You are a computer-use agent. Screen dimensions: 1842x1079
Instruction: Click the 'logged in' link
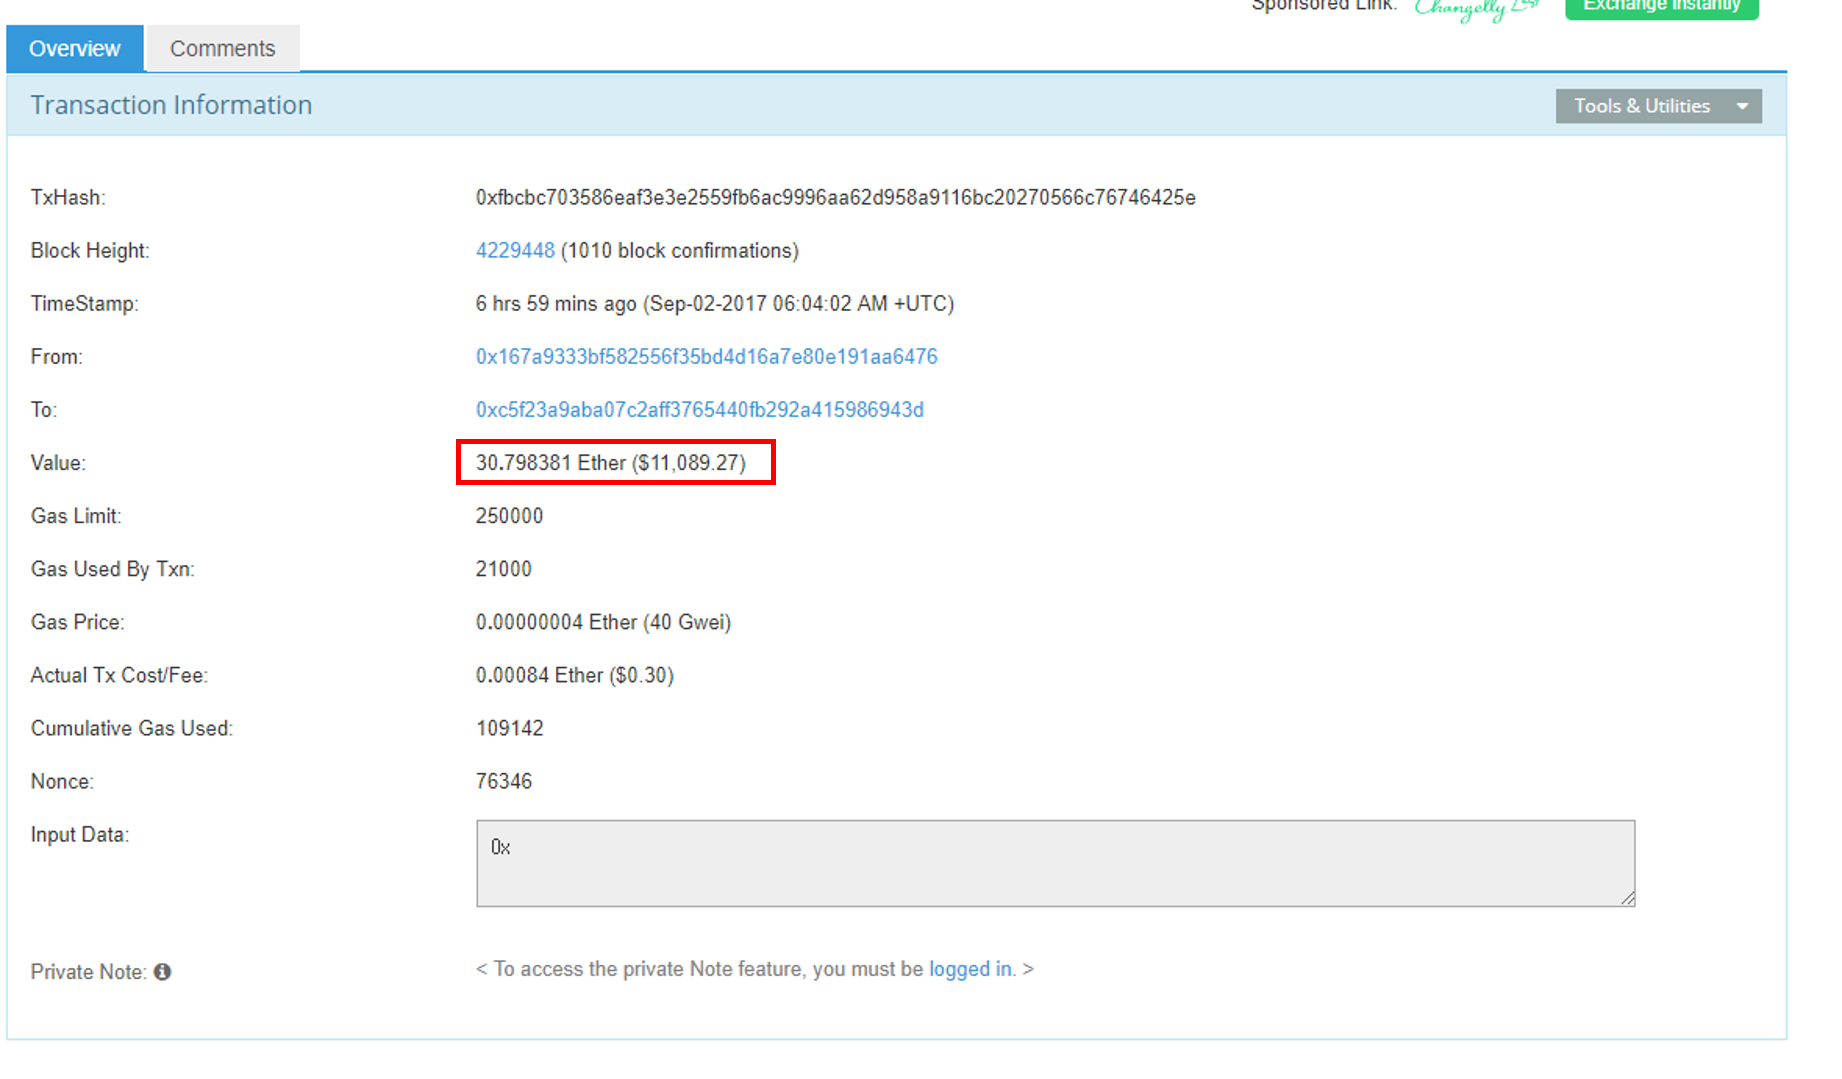click(x=970, y=969)
